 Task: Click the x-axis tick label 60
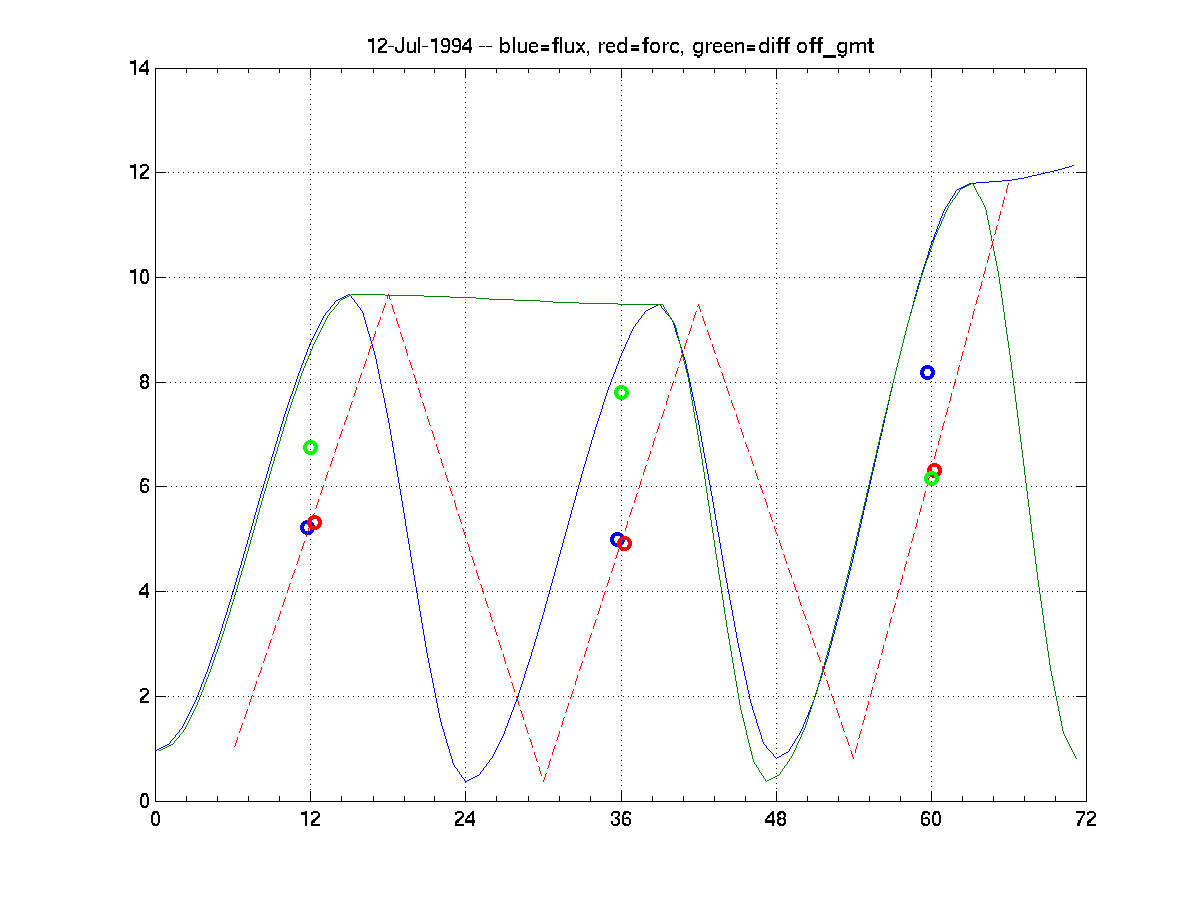(x=931, y=819)
